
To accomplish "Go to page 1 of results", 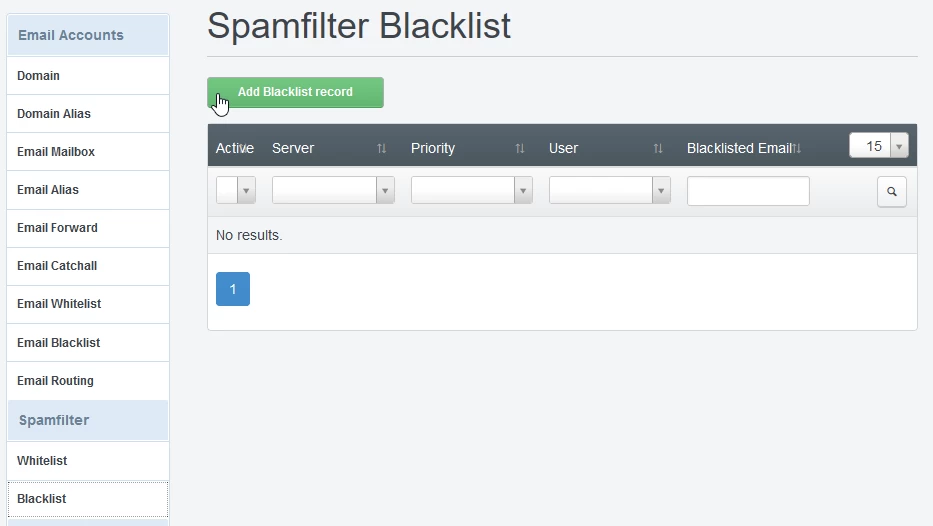I will click(x=233, y=289).
